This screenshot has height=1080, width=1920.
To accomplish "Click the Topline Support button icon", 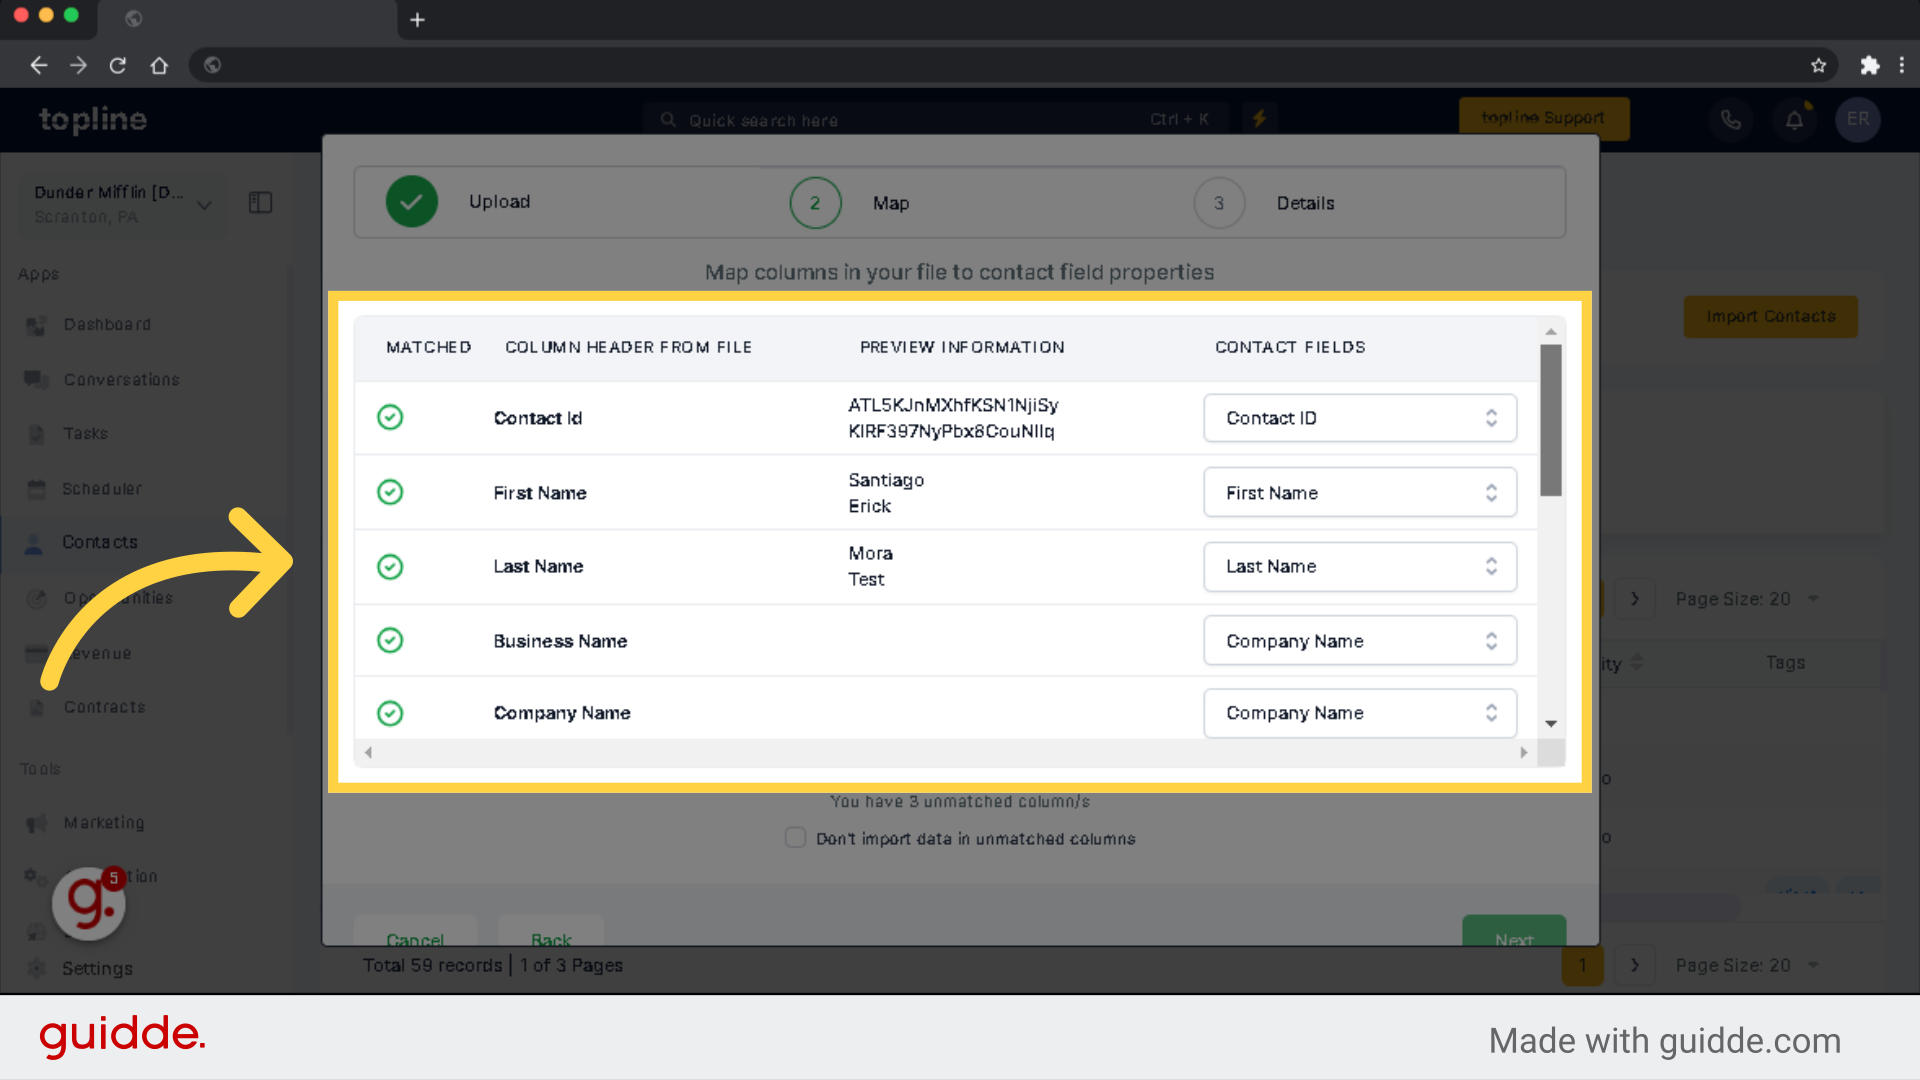I will tap(1543, 120).
